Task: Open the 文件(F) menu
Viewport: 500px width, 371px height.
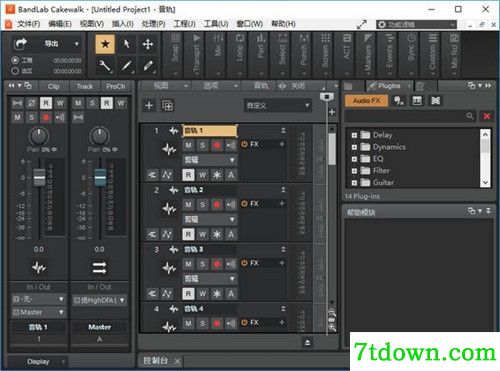Action: point(28,24)
